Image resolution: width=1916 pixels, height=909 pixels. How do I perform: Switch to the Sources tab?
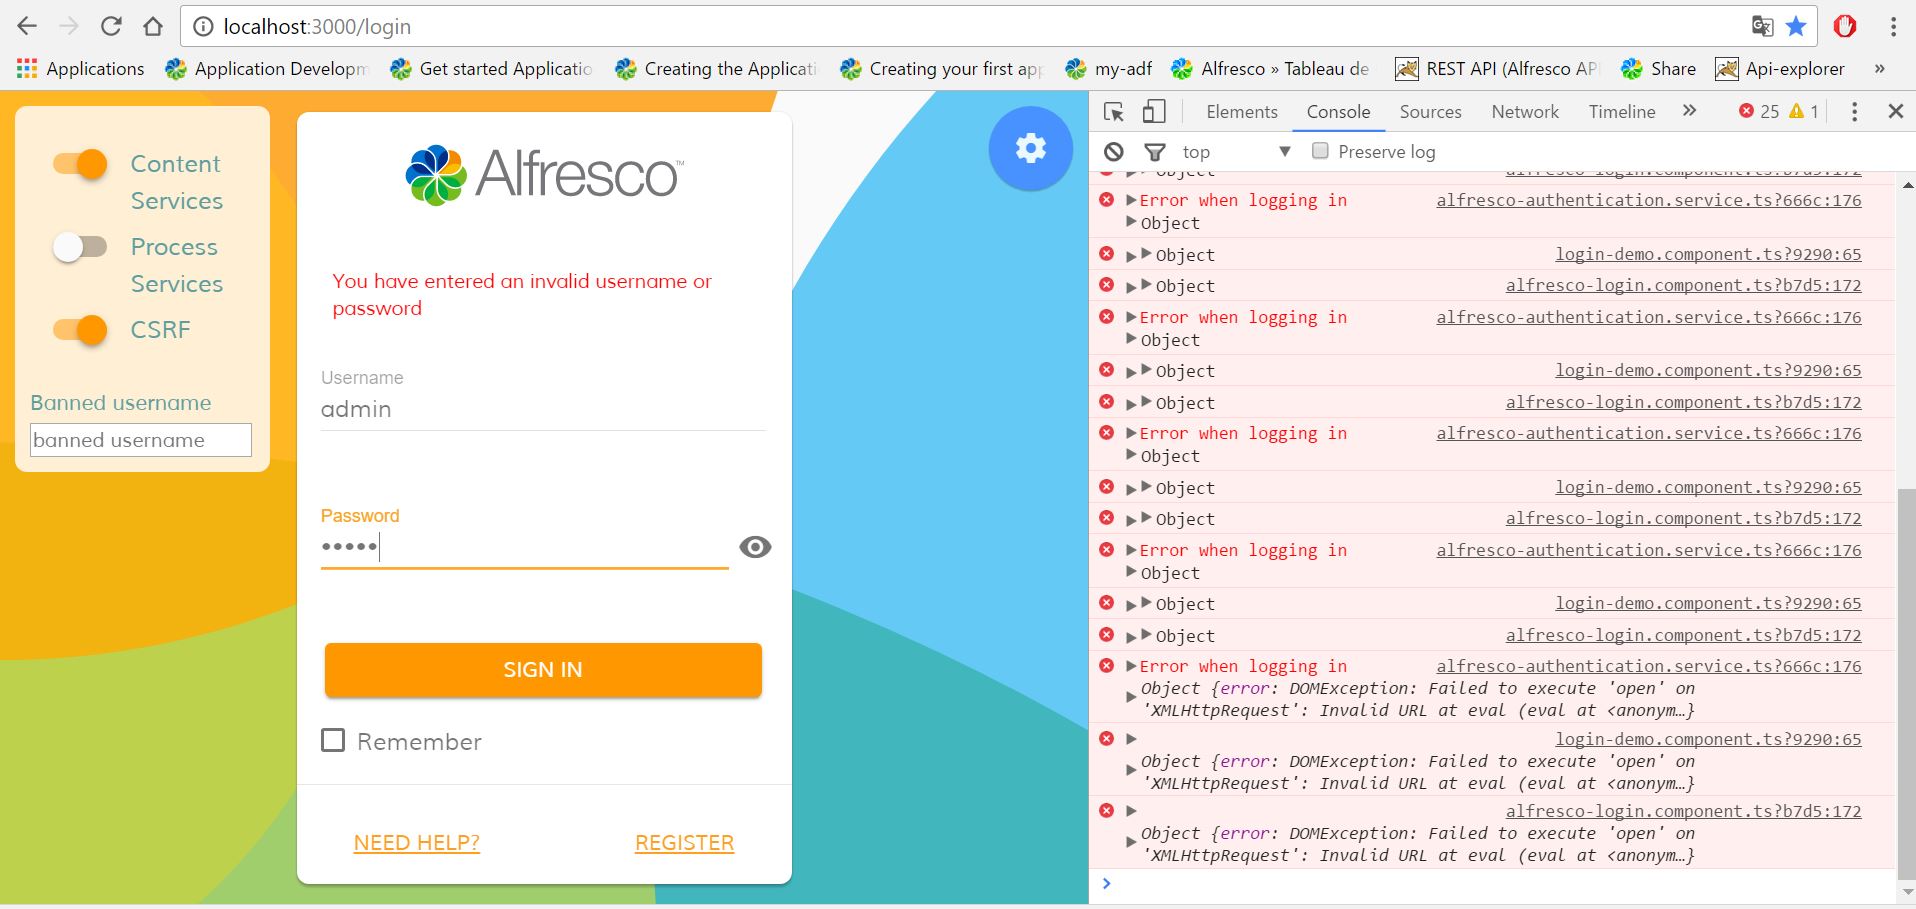[x=1430, y=112]
